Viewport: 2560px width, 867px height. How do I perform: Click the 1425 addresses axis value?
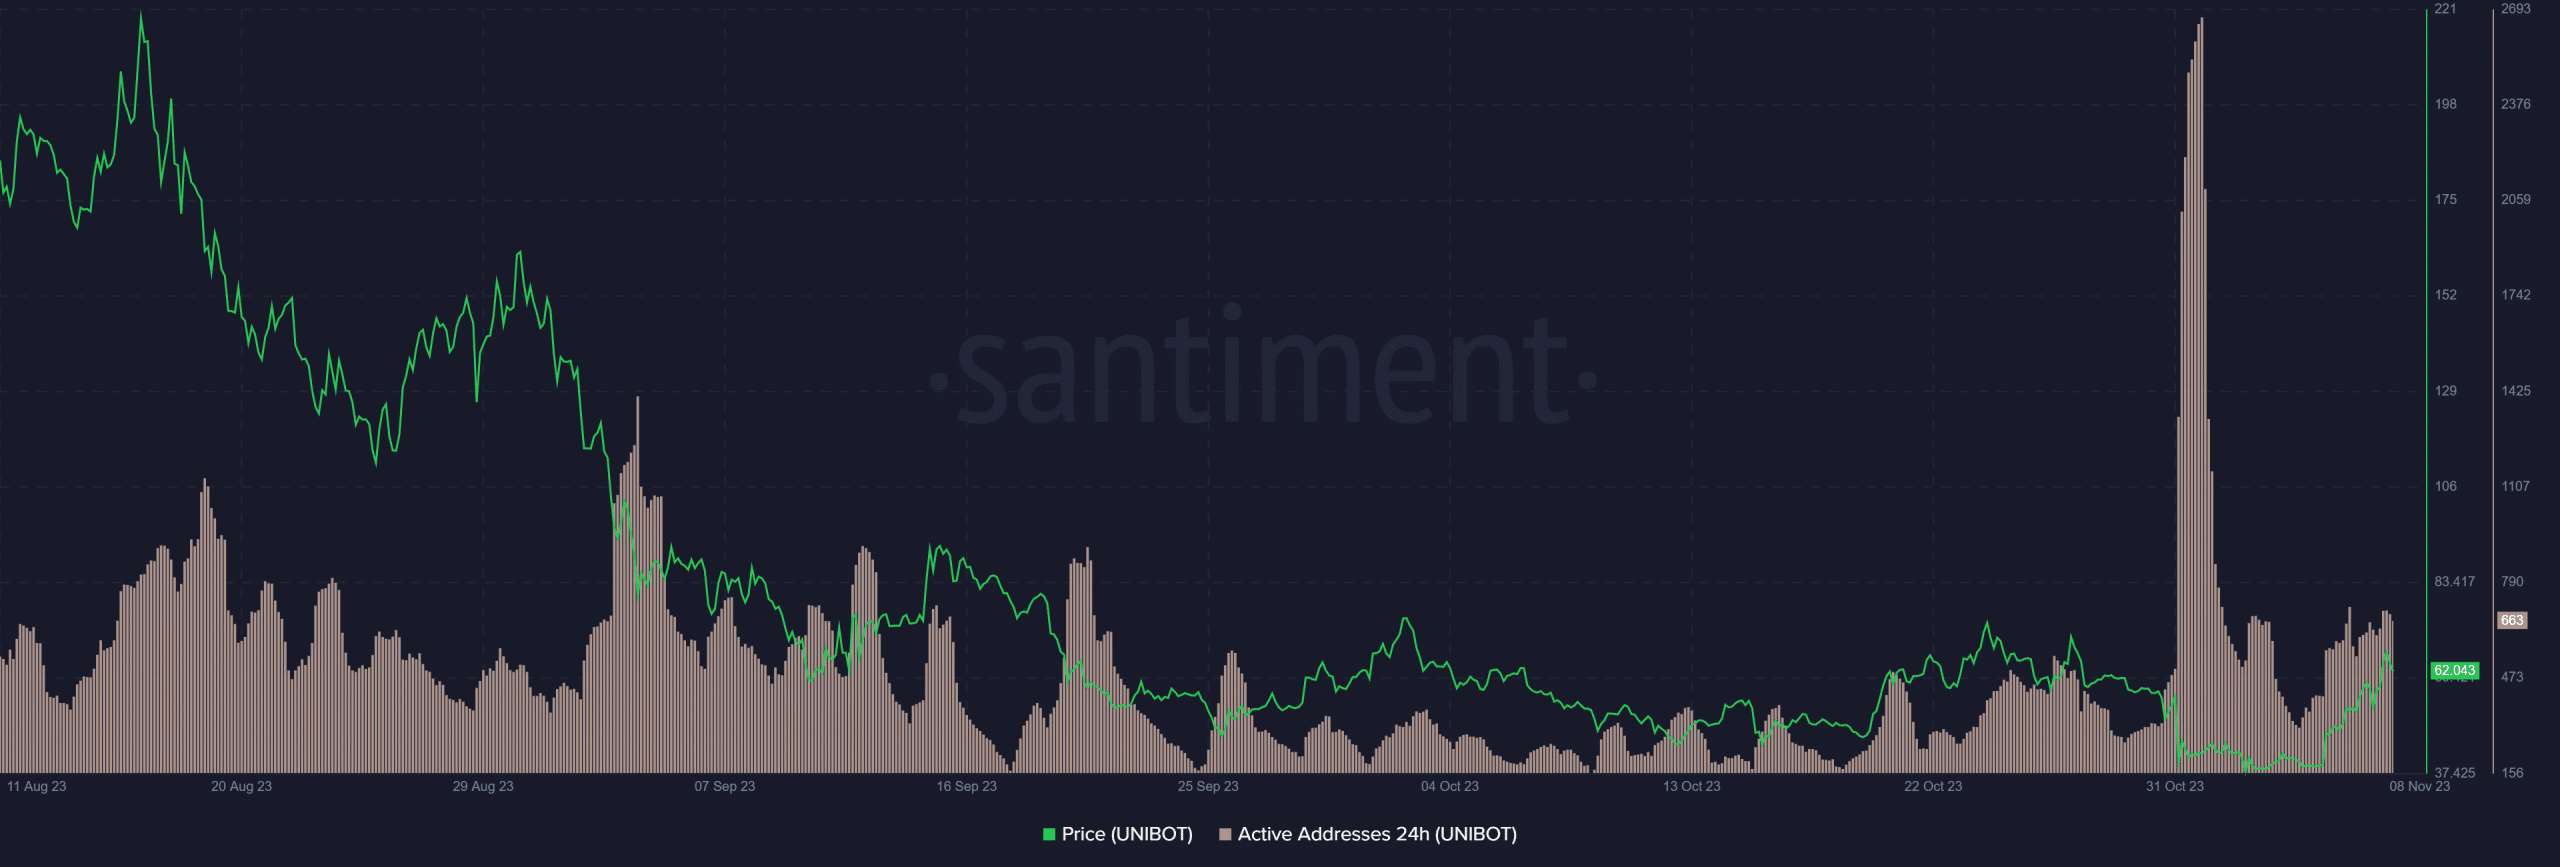point(2516,391)
